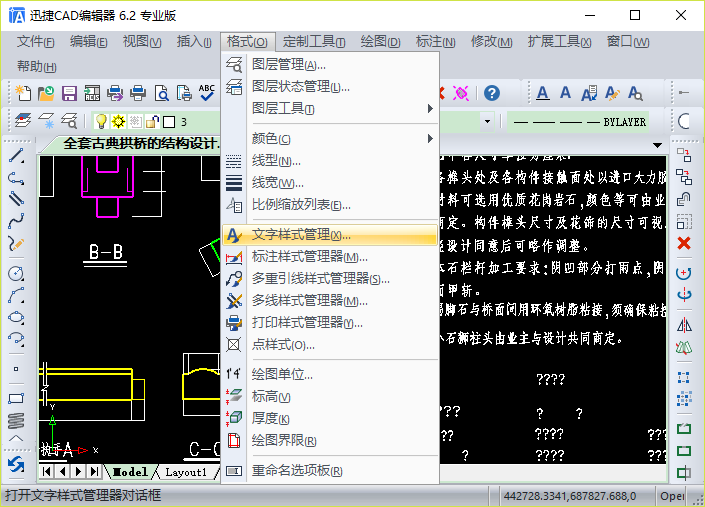Screen dimensions: 705x507
Task: Expand the 图层工具 submenu arrow
Action: coord(430,108)
